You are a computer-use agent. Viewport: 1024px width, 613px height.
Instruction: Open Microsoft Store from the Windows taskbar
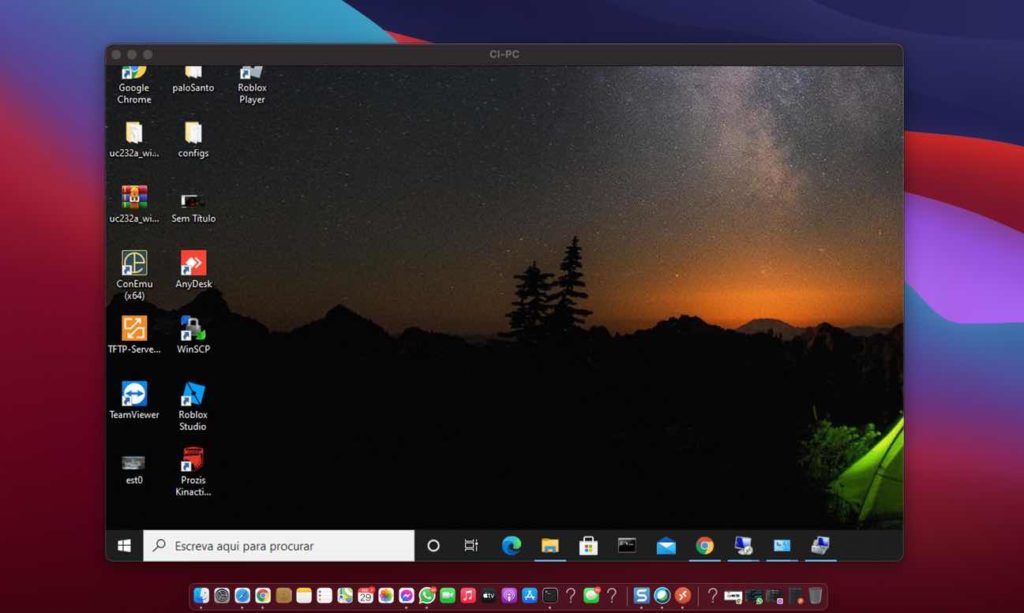[x=588, y=545]
